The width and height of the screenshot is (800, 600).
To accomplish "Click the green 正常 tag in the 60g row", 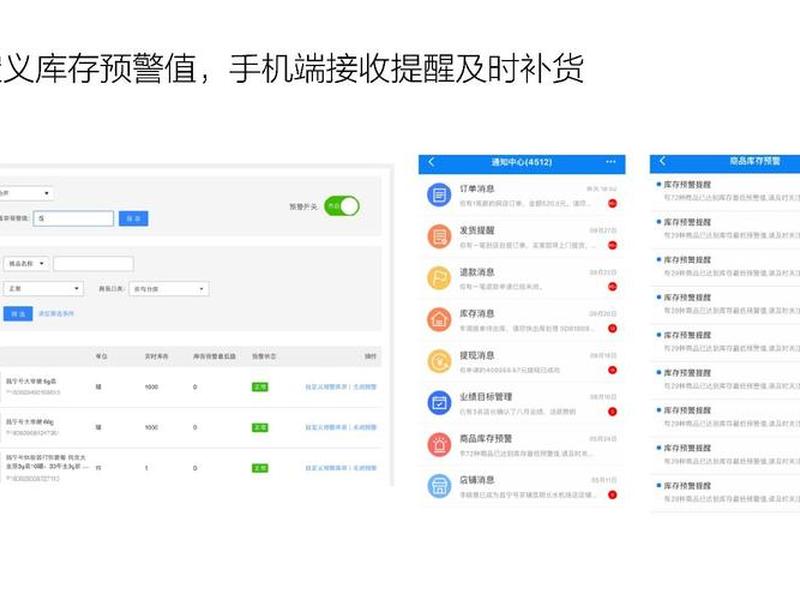I will point(260,428).
